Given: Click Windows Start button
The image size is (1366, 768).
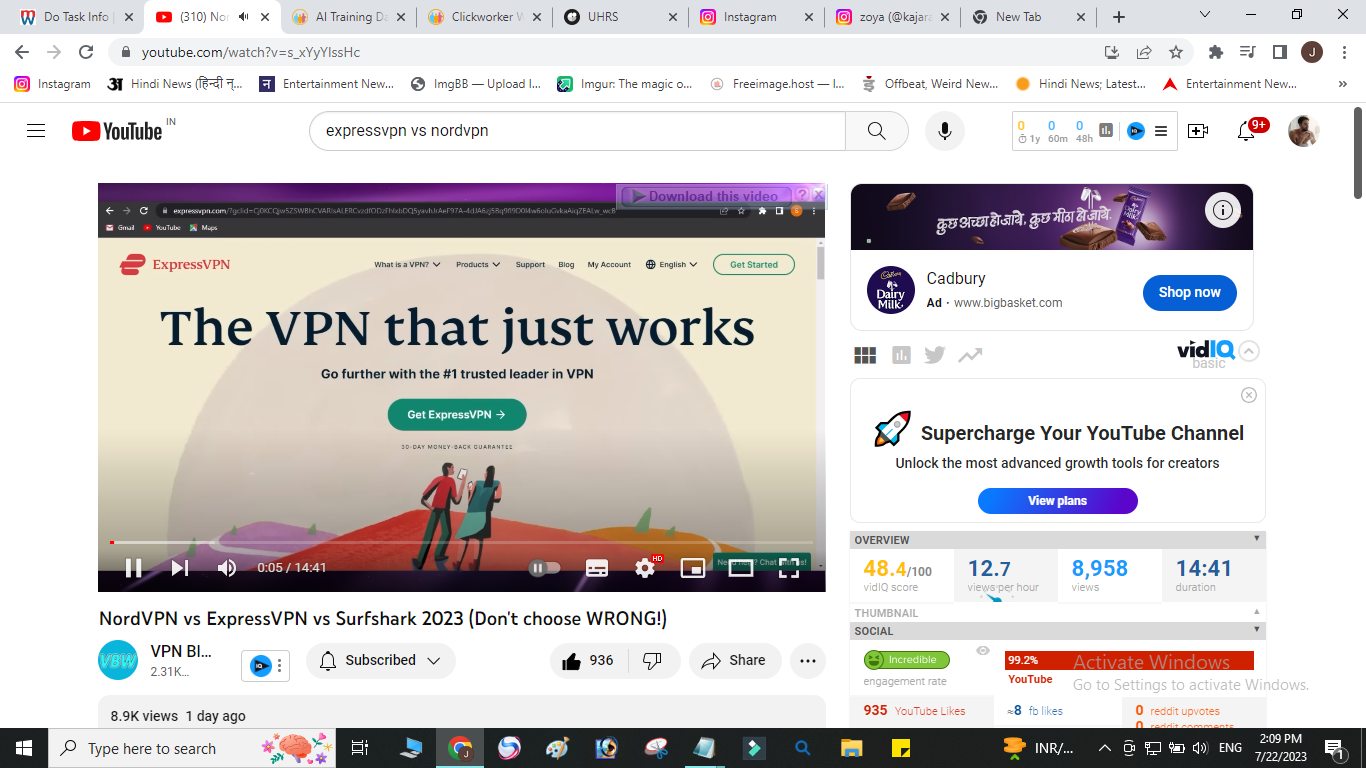Looking at the screenshot, I should (x=24, y=748).
